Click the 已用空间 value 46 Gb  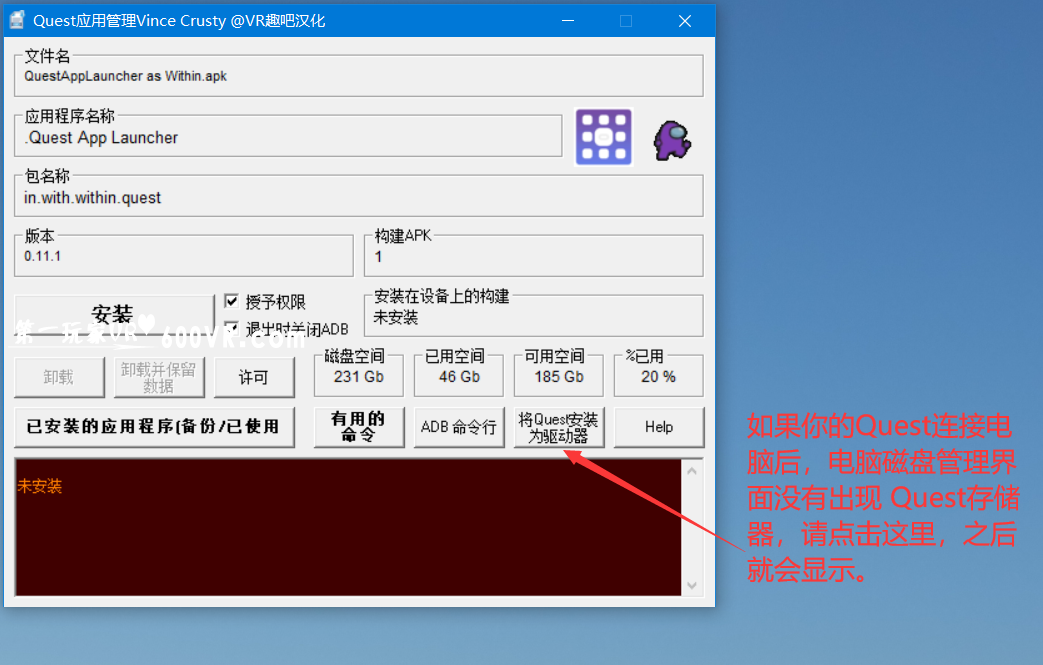[459, 376]
